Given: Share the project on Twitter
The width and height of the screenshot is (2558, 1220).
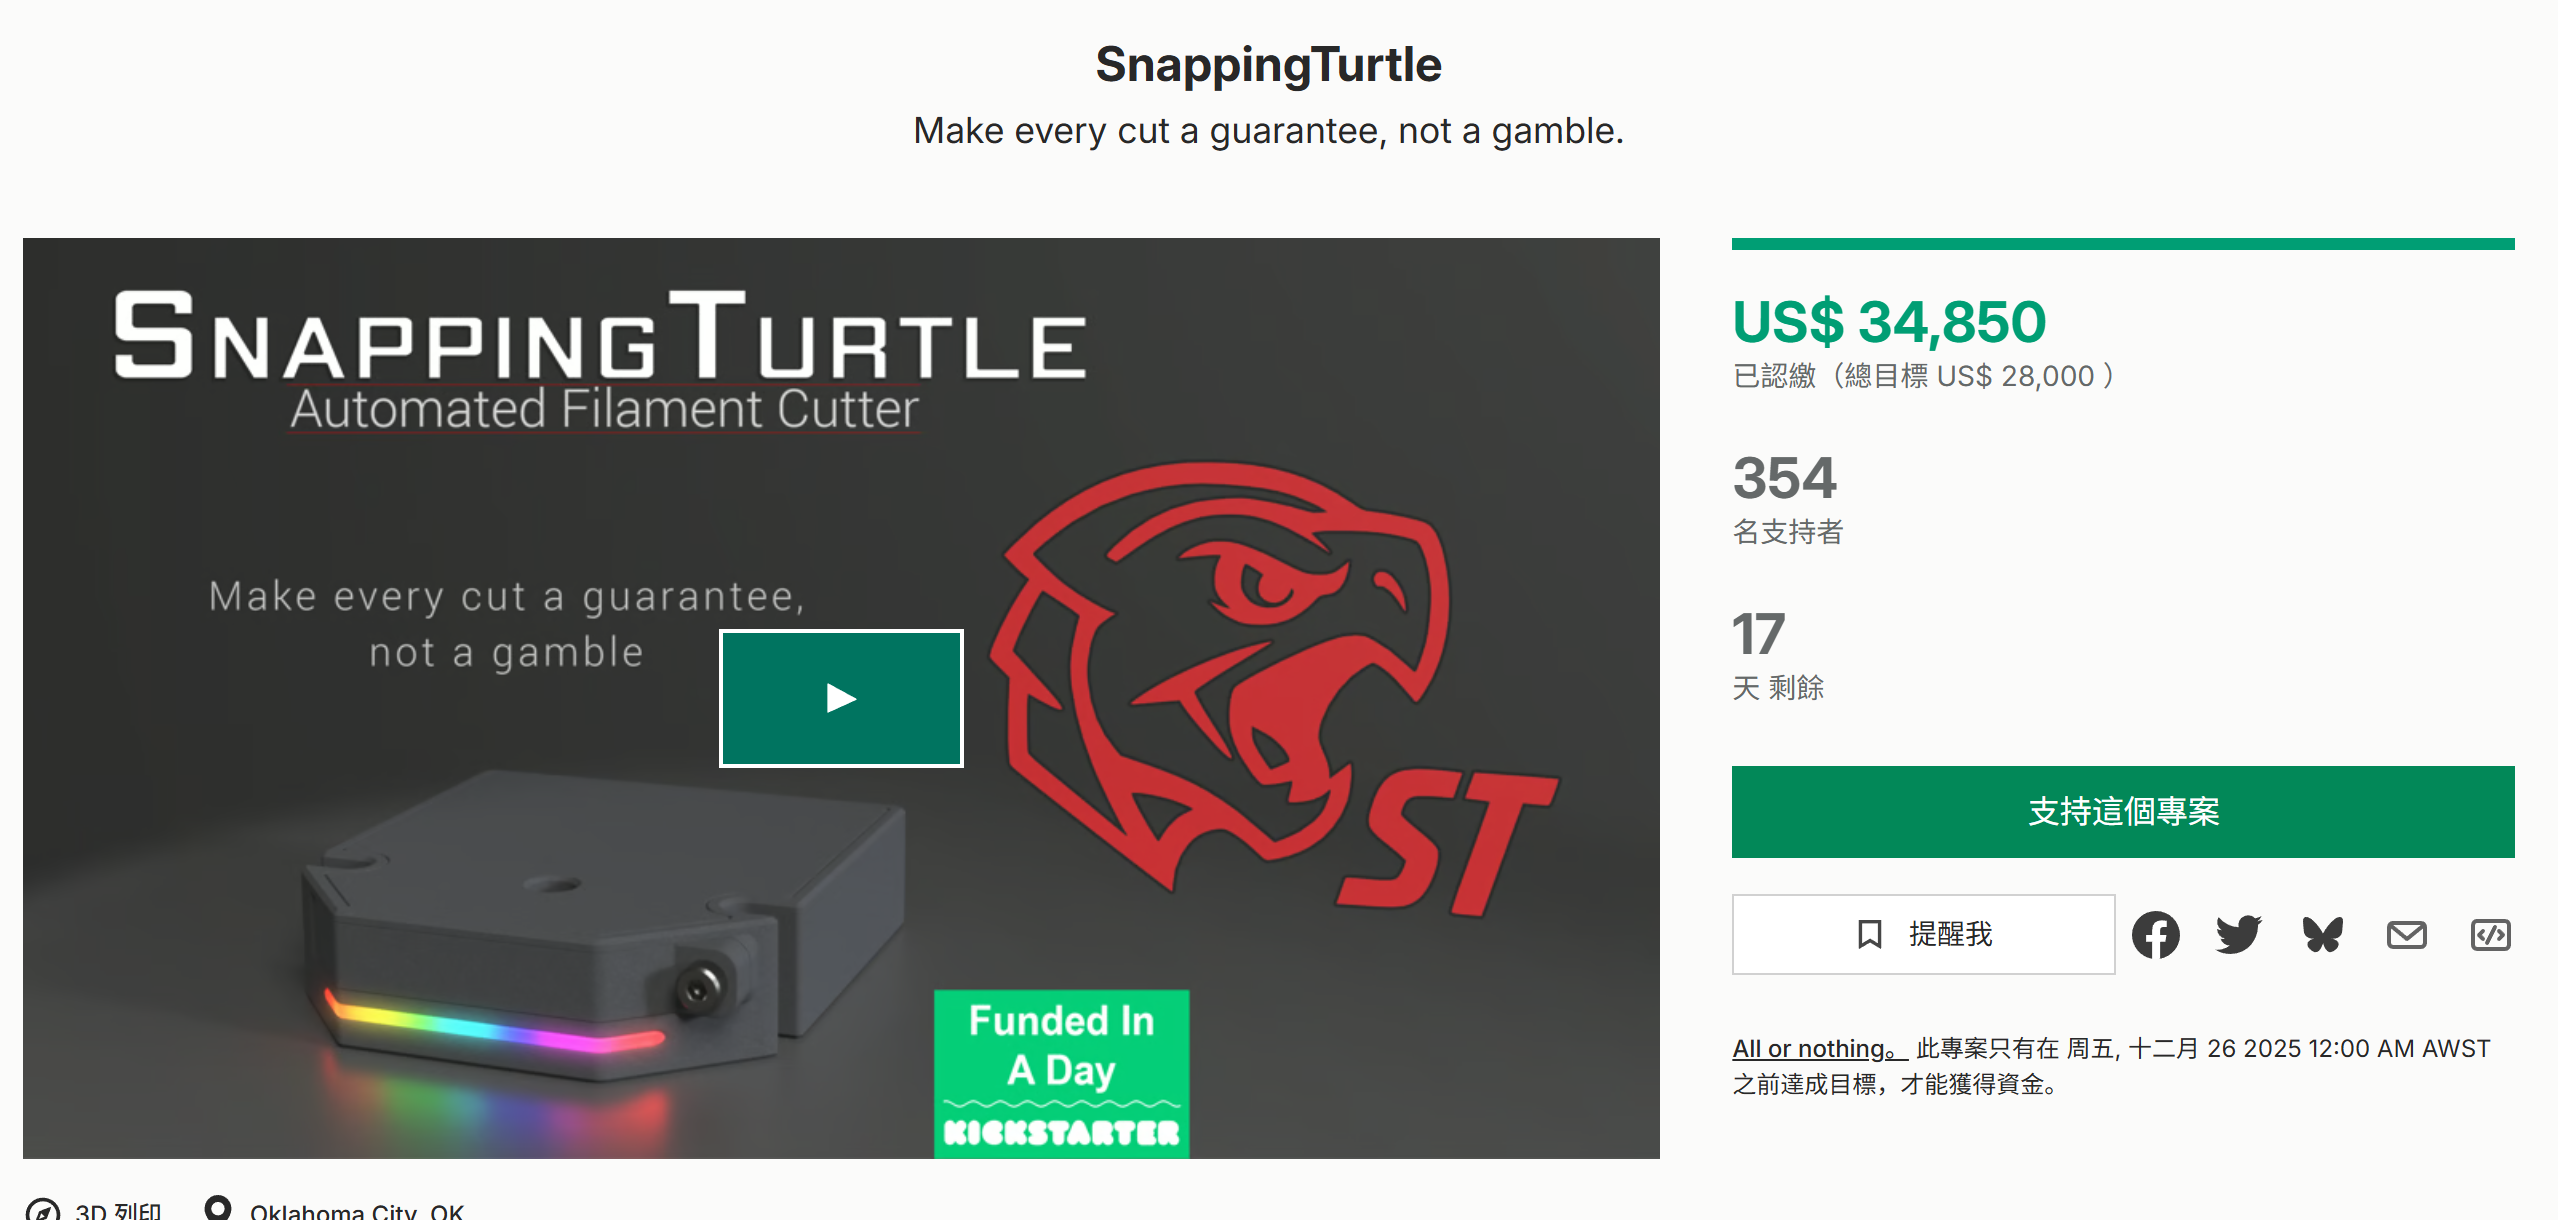Looking at the screenshot, I should tap(2238, 935).
